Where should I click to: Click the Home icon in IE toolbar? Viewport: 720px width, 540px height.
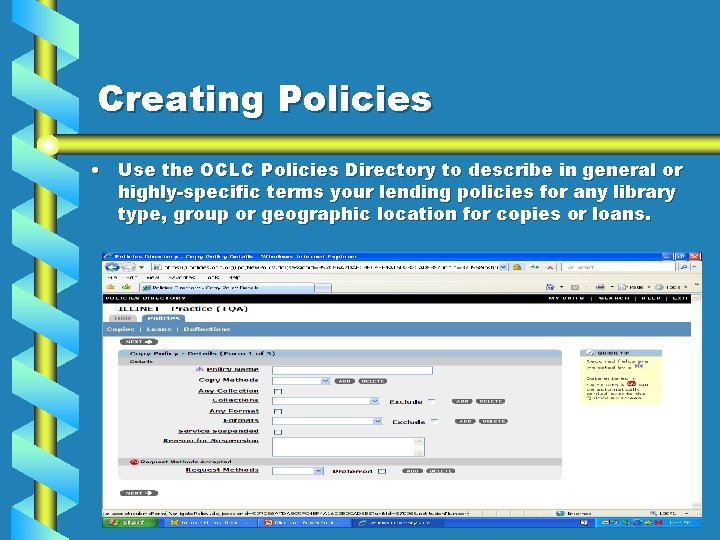tap(550, 287)
